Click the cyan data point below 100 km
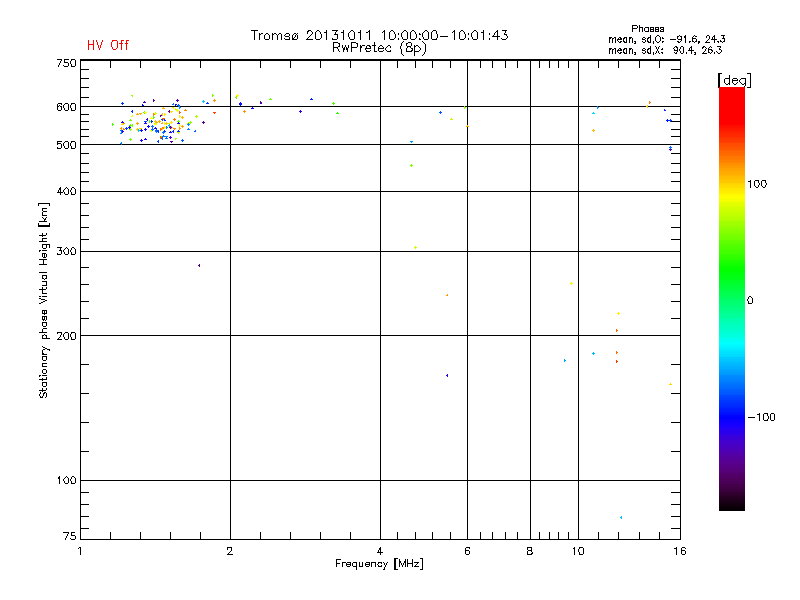The width and height of the screenshot is (800, 600). pos(621,517)
